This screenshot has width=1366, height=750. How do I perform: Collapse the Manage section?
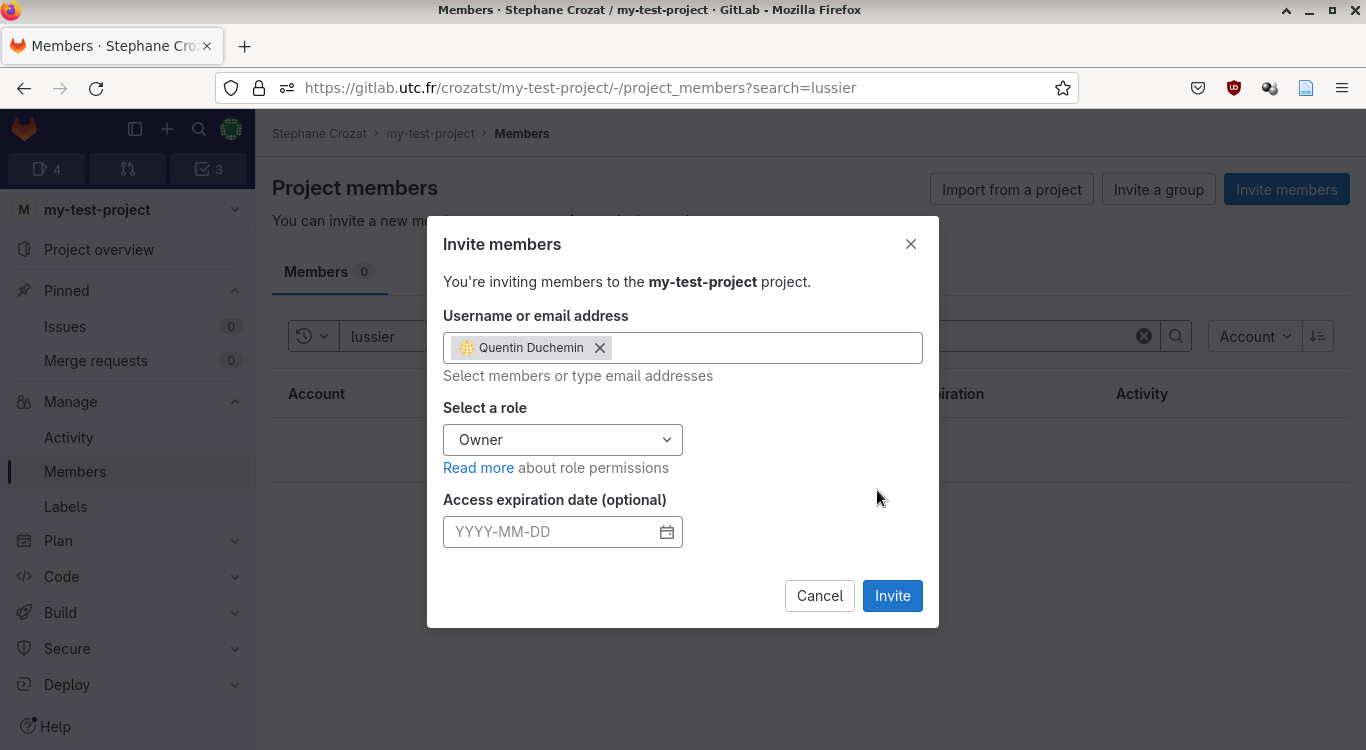234,402
